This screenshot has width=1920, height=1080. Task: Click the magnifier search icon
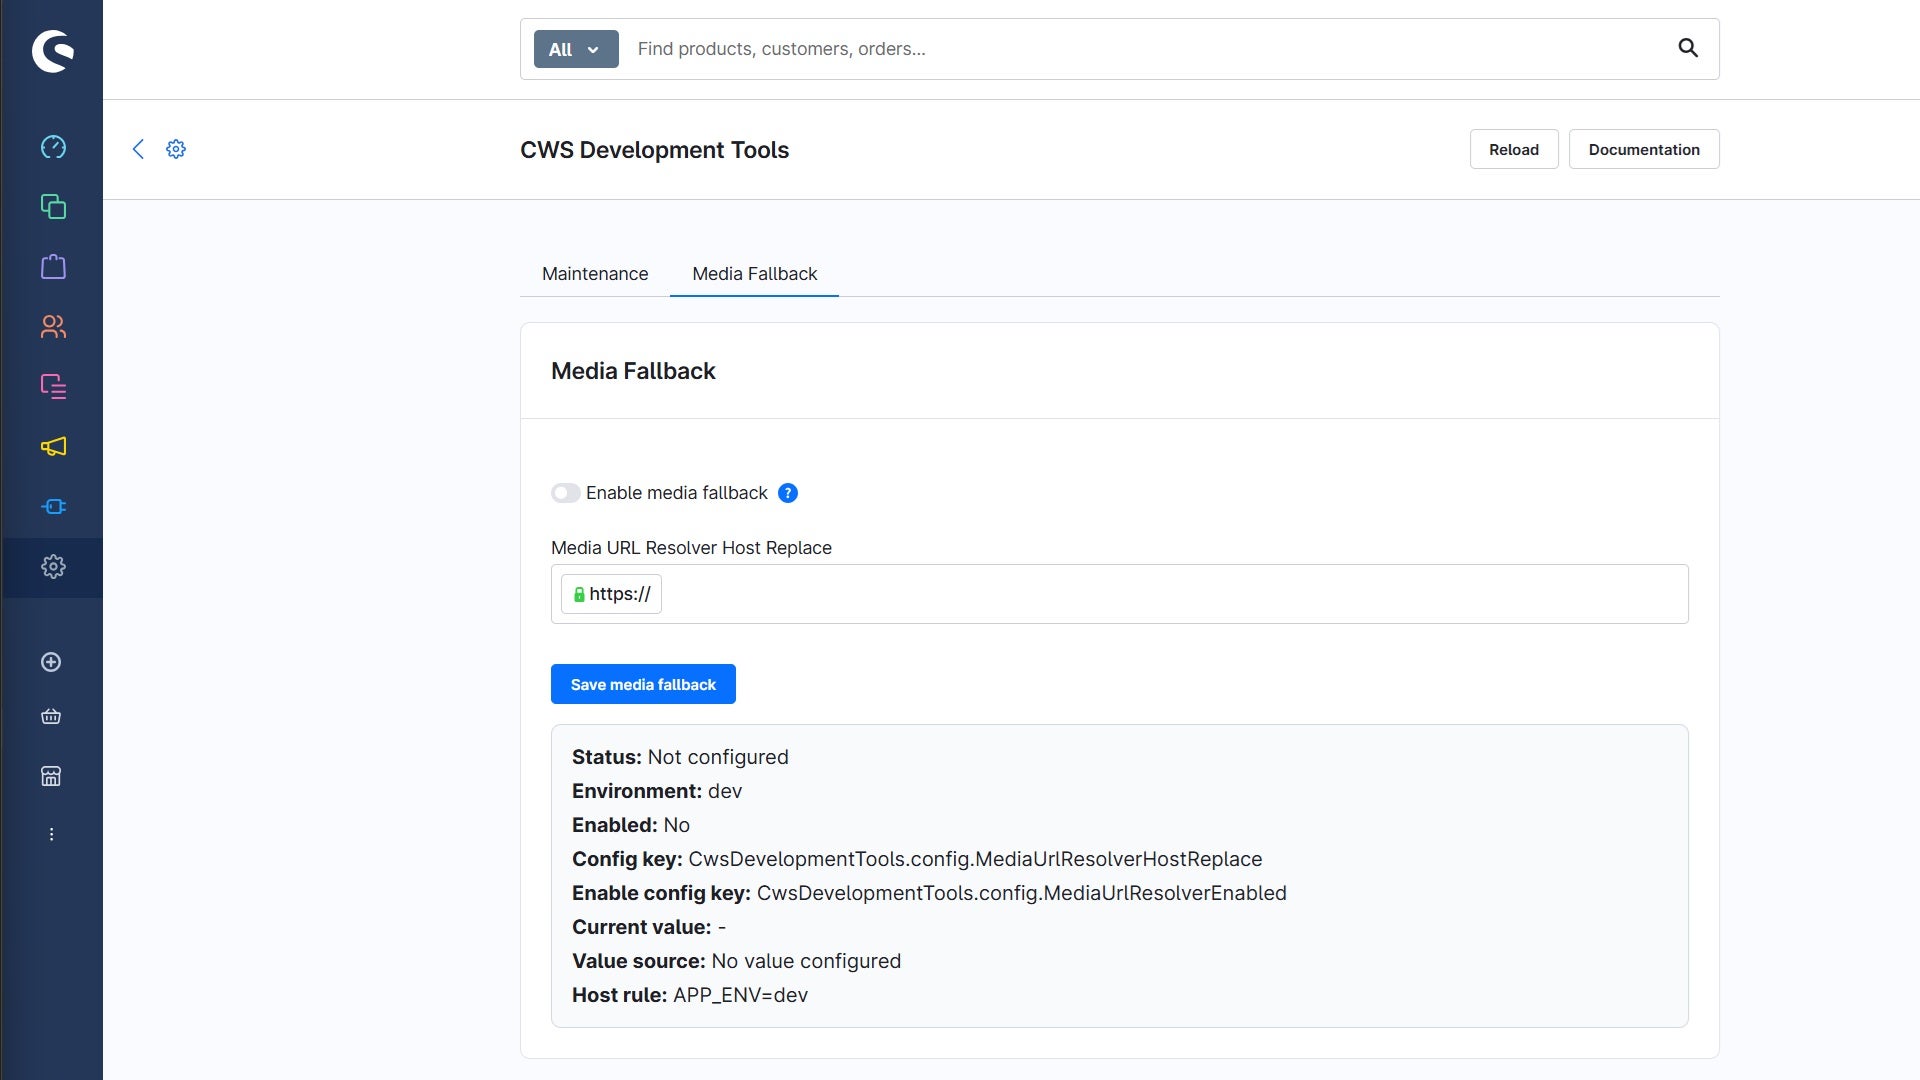(x=1688, y=48)
